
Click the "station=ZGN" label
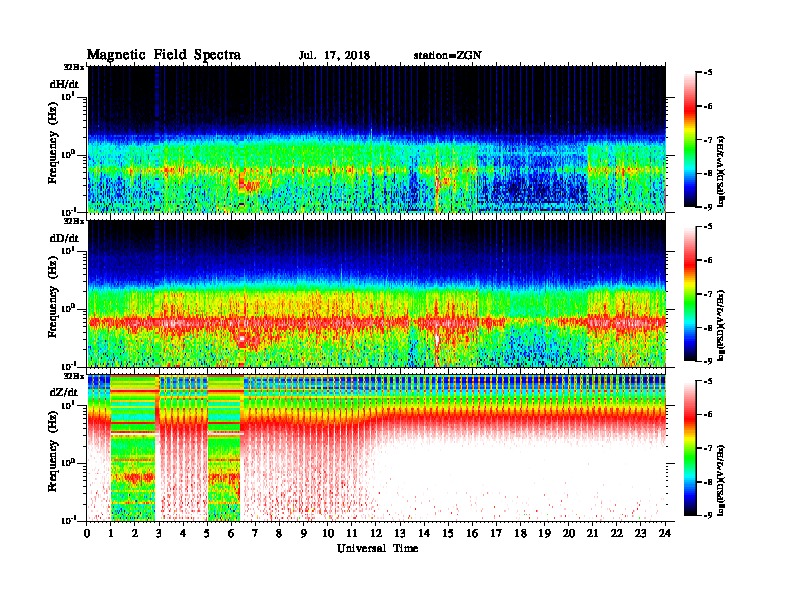click(447, 56)
